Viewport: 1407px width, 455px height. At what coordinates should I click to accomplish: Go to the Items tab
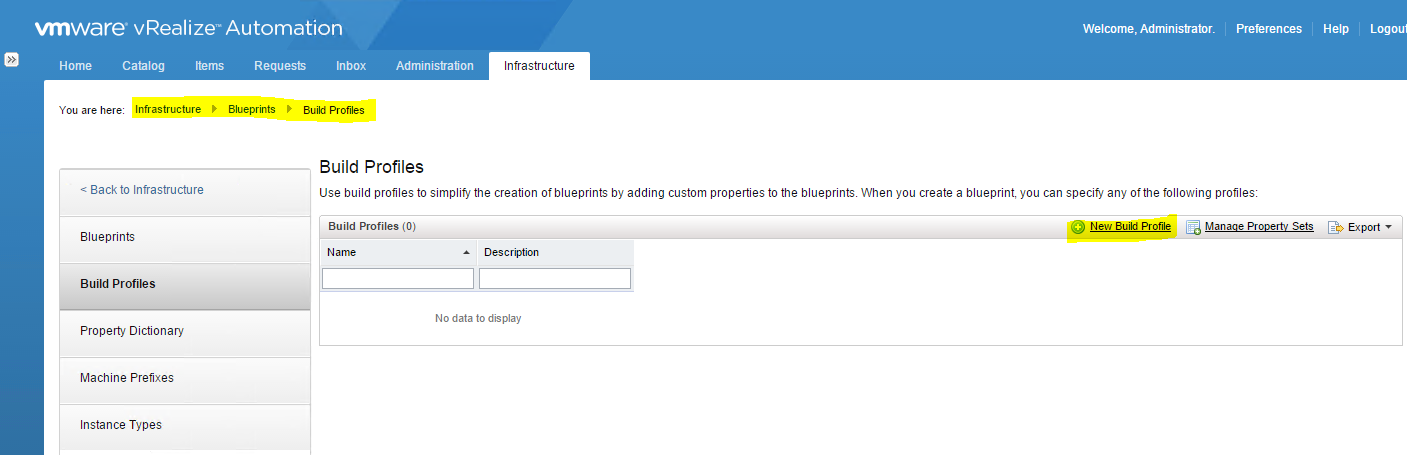click(x=210, y=66)
